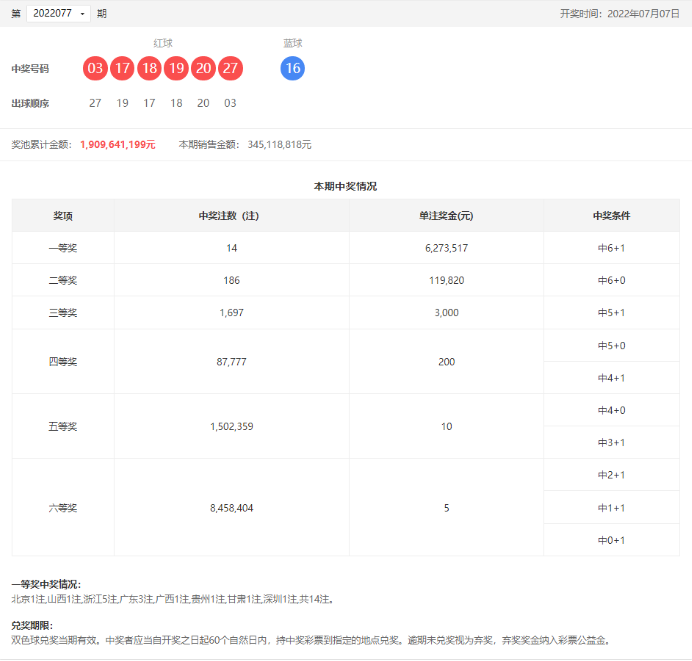Image resolution: width=692 pixels, height=661 pixels.
Task: Click red ball number 18
Action: tap(150, 68)
